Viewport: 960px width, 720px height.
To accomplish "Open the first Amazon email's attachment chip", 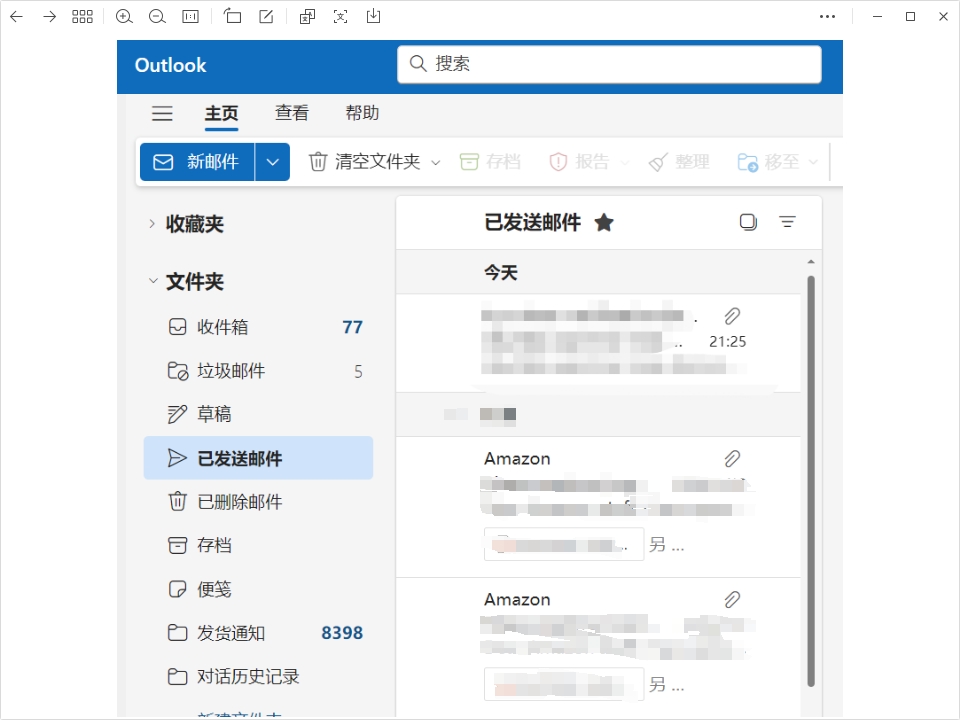I will [564, 544].
